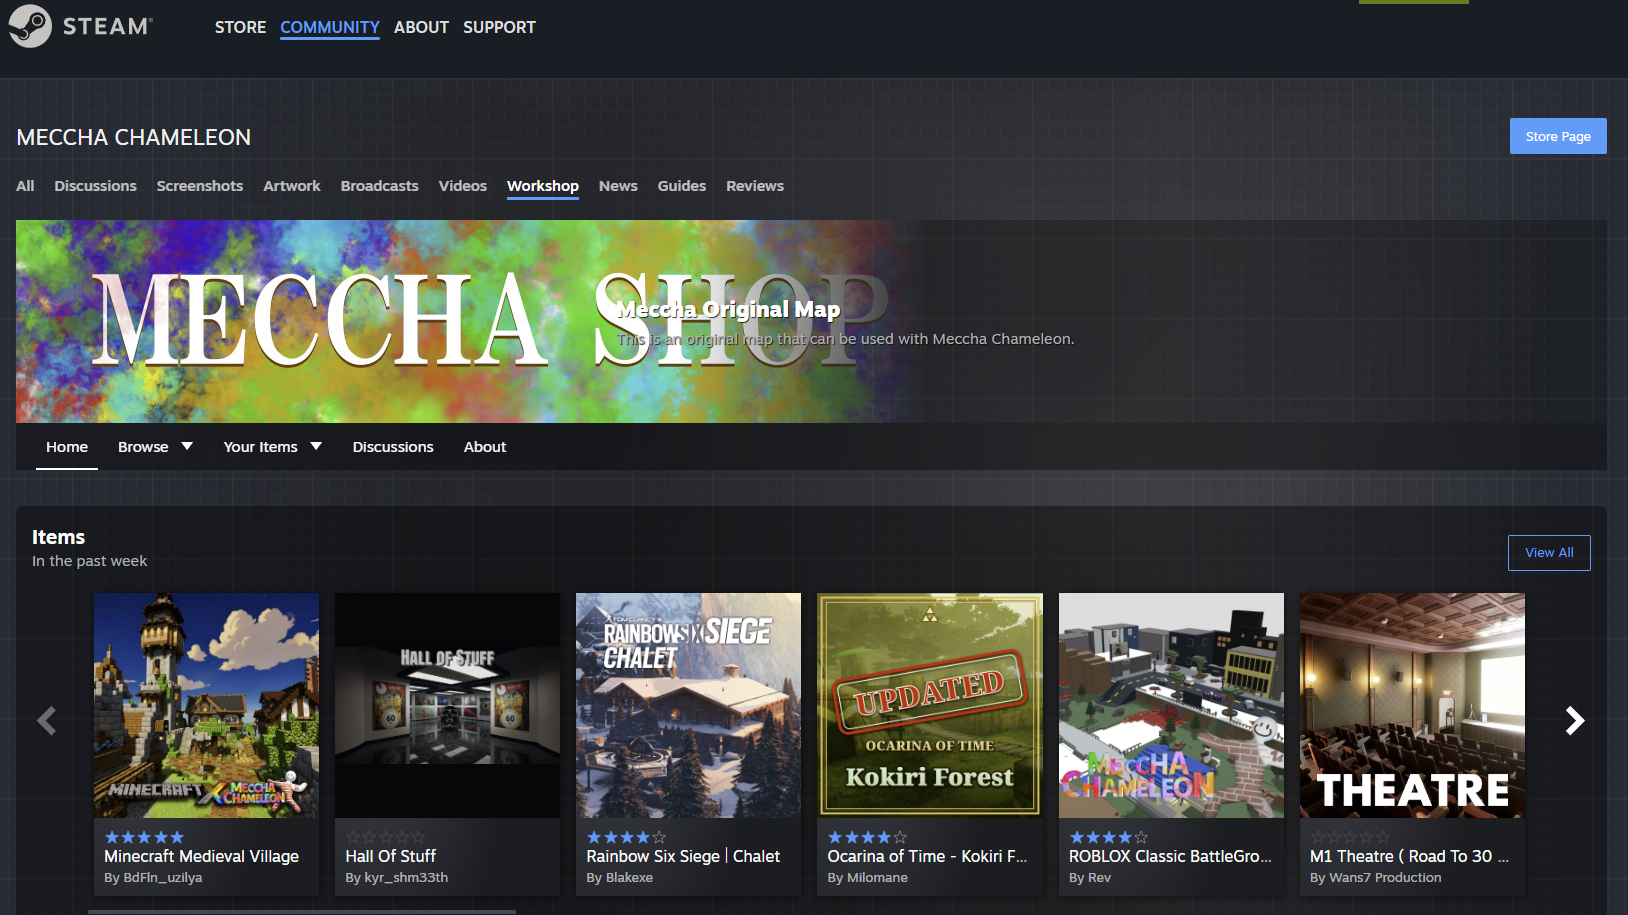Open Rainbow Six Siege Chalet thumbnail
Image resolution: width=1628 pixels, height=915 pixels.
[x=688, y=705]
